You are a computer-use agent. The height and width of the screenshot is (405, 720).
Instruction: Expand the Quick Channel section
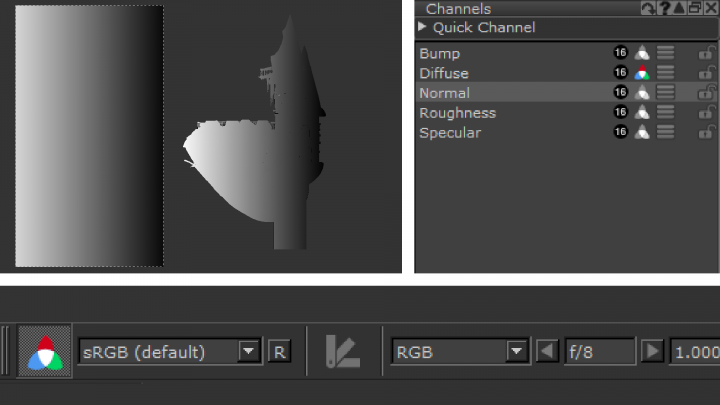(x=423, y=27)
